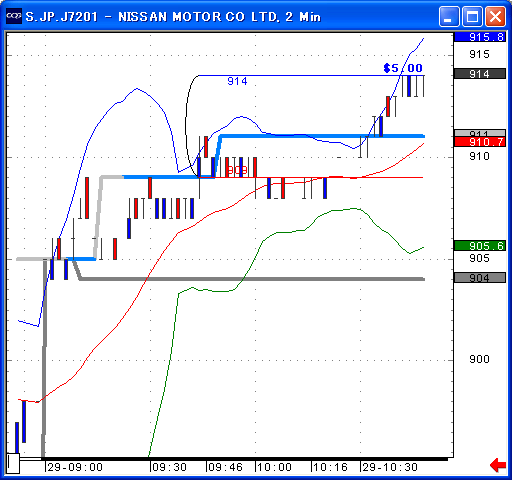The image size is (512, 480).
Task: Click the 915 price axis value
Action: 479,54
